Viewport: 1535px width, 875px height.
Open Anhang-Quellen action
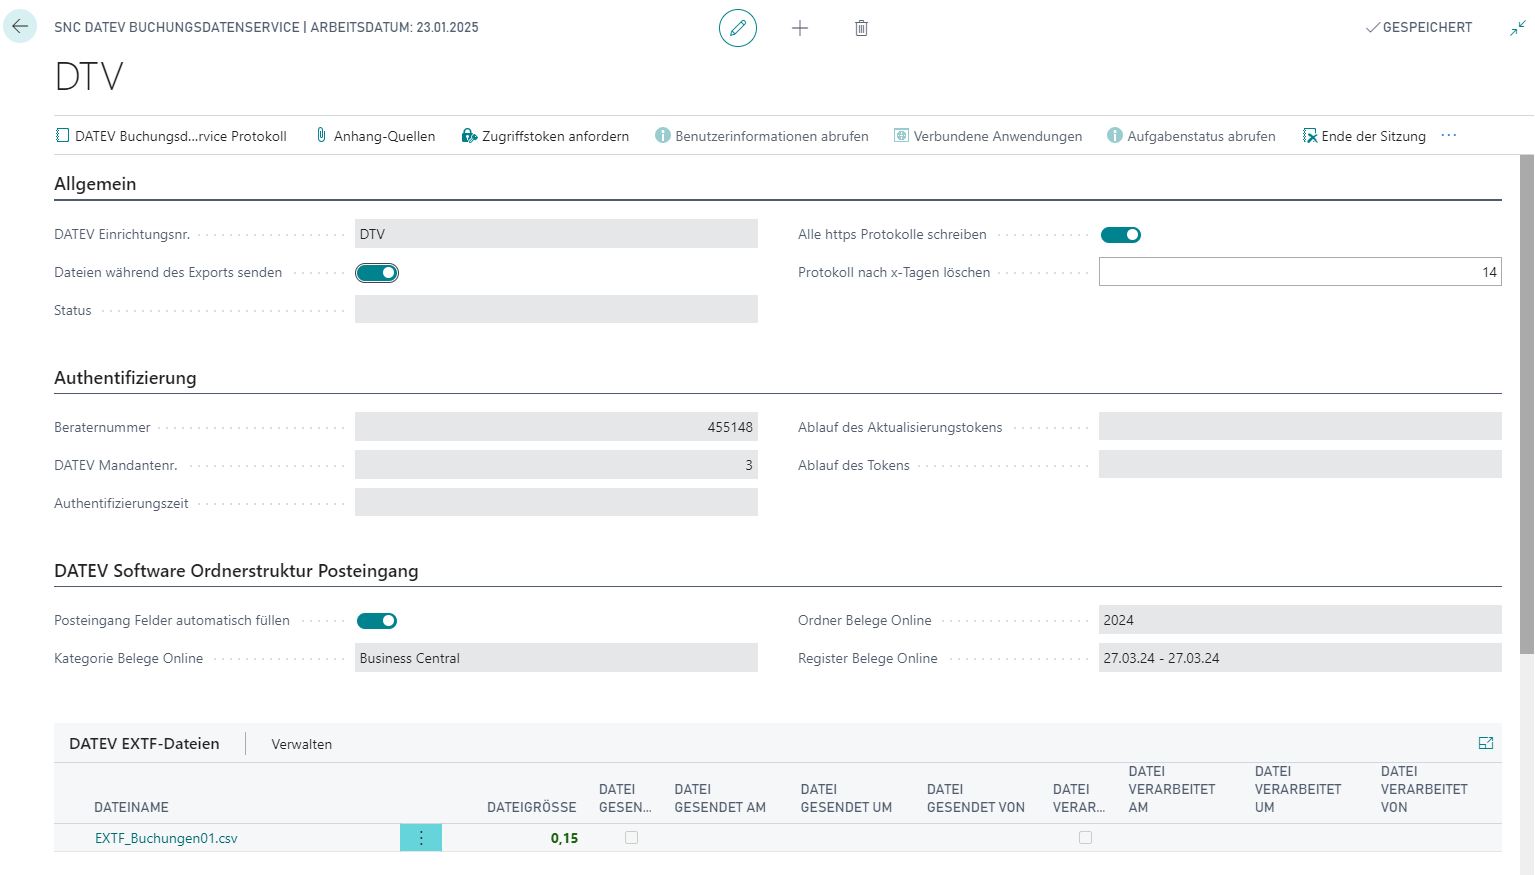[375, 136]
